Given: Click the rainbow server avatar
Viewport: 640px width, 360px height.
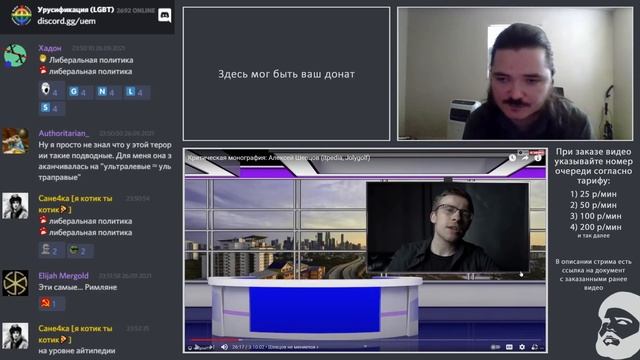Looking at the screenshot, I should (x=21, y=16).
